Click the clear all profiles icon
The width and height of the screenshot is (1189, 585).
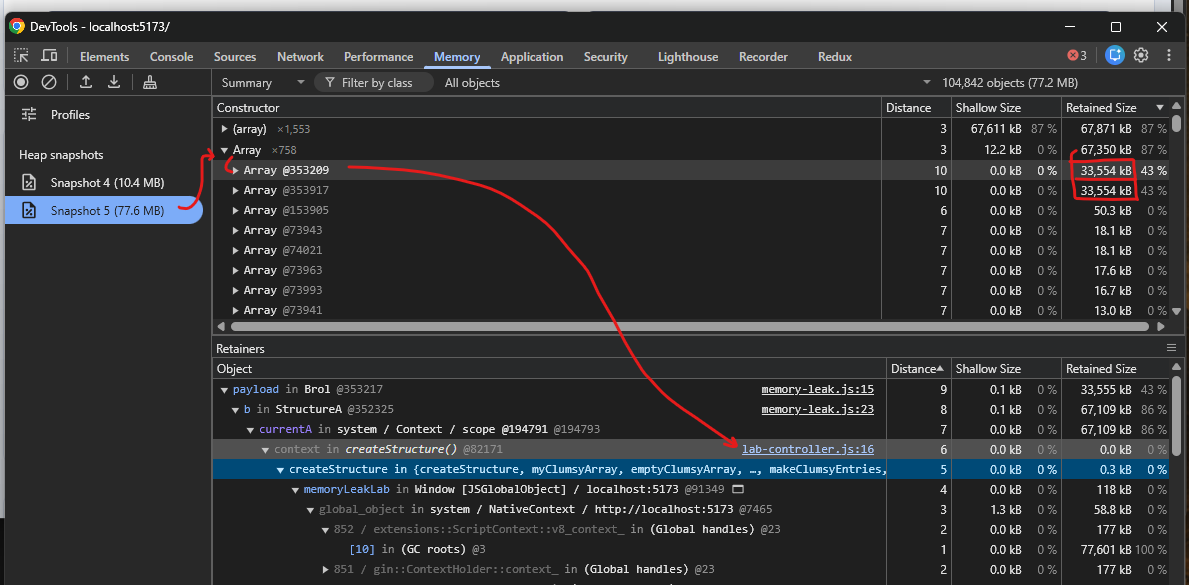[49, 82]
